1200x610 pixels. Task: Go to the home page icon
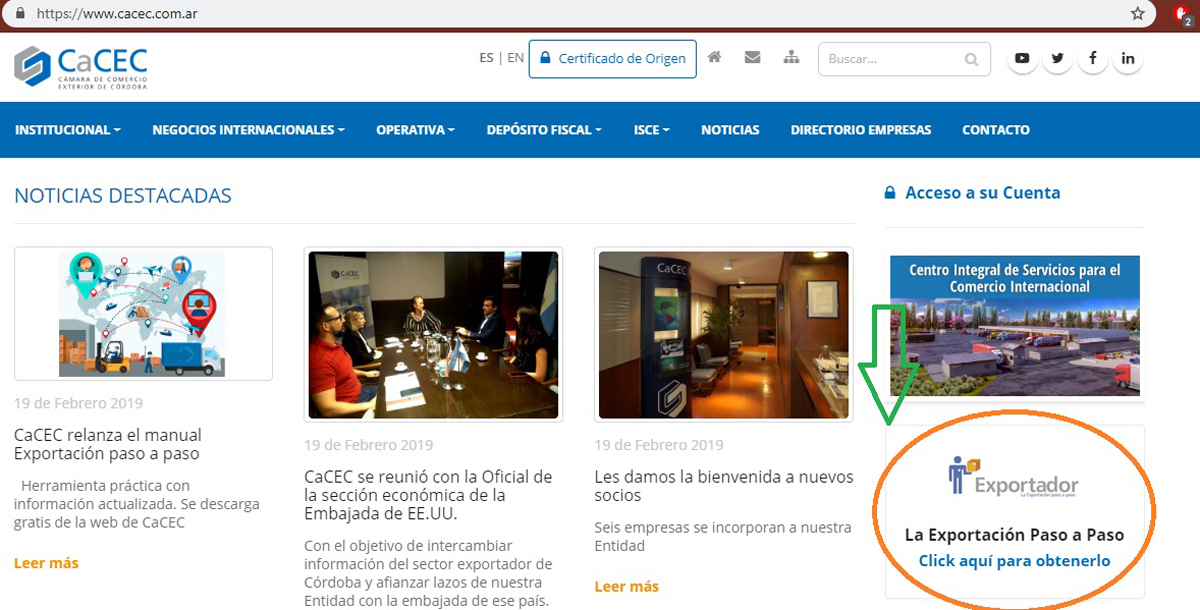714,58
